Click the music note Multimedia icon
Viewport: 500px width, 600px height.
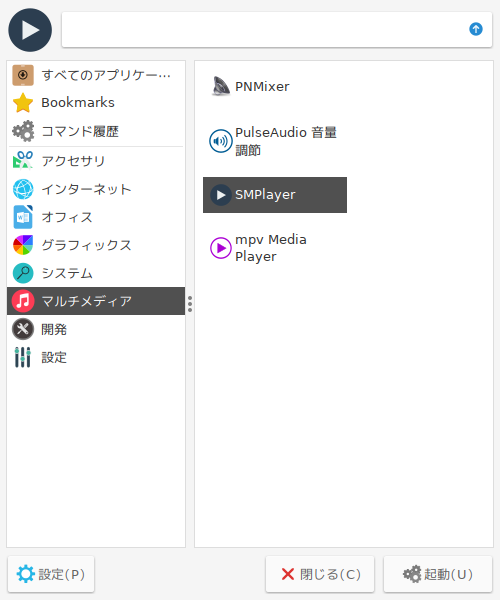pyautogui.click(x=23, y=301)
